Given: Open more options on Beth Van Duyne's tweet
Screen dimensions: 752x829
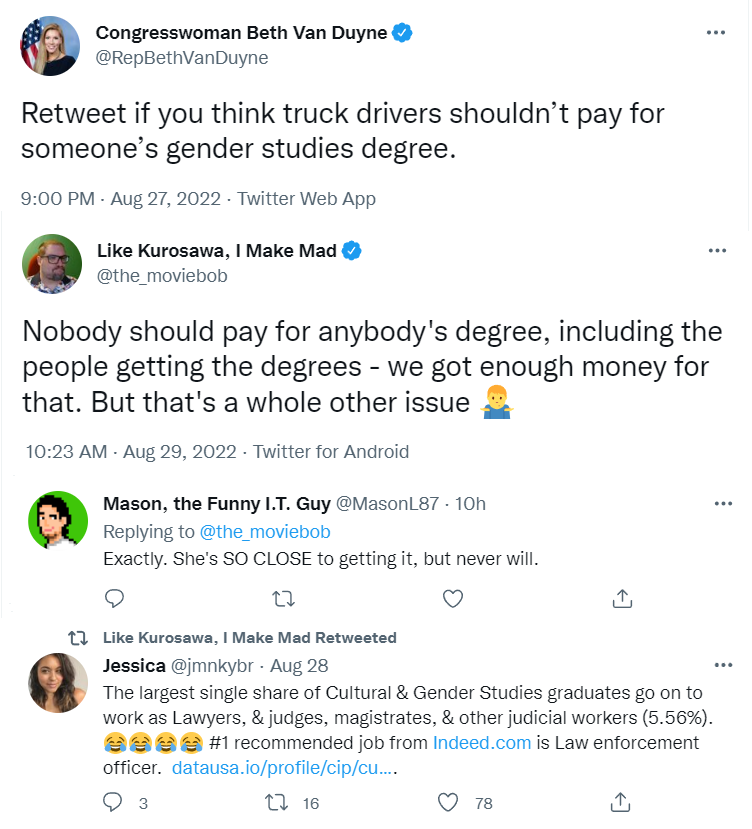Looking at the screenshot, I should click(715, 32).
